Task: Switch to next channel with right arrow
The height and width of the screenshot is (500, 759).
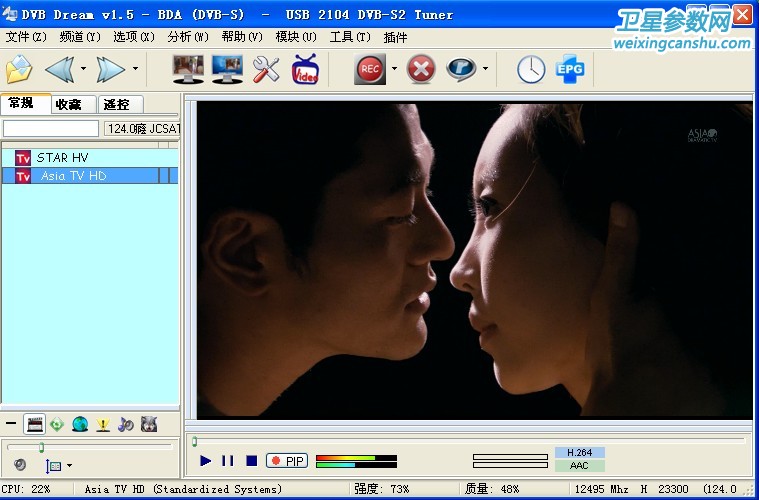Action: (110, 70)
